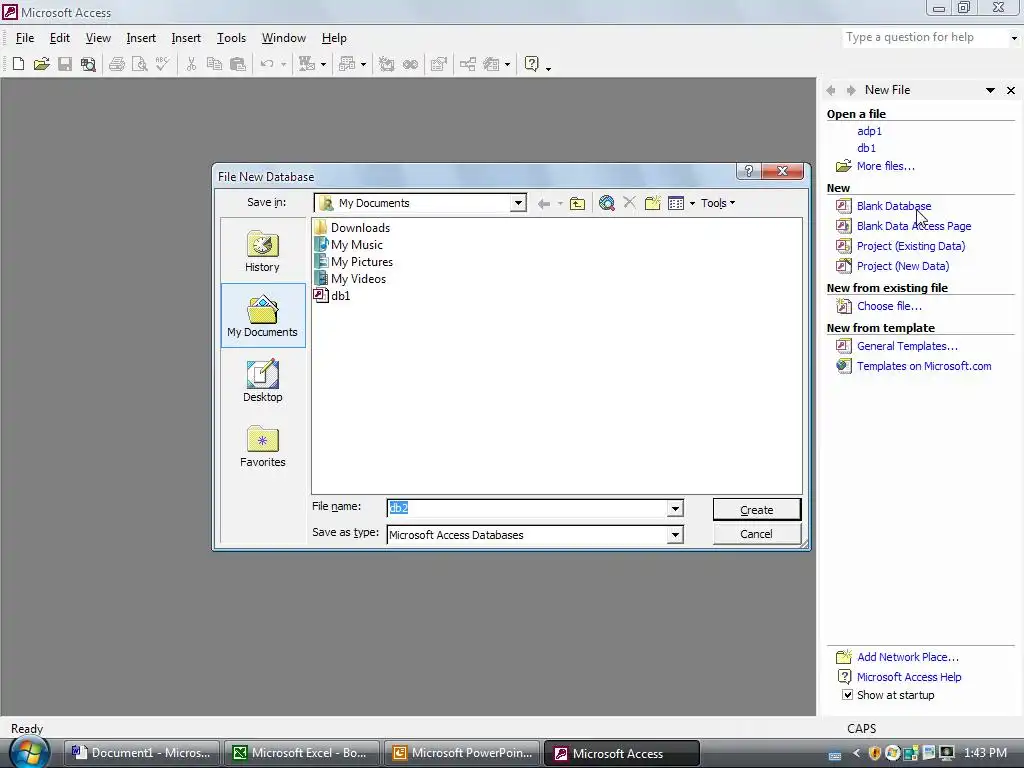
Task: Open the File menu
Action: [25, 38]
